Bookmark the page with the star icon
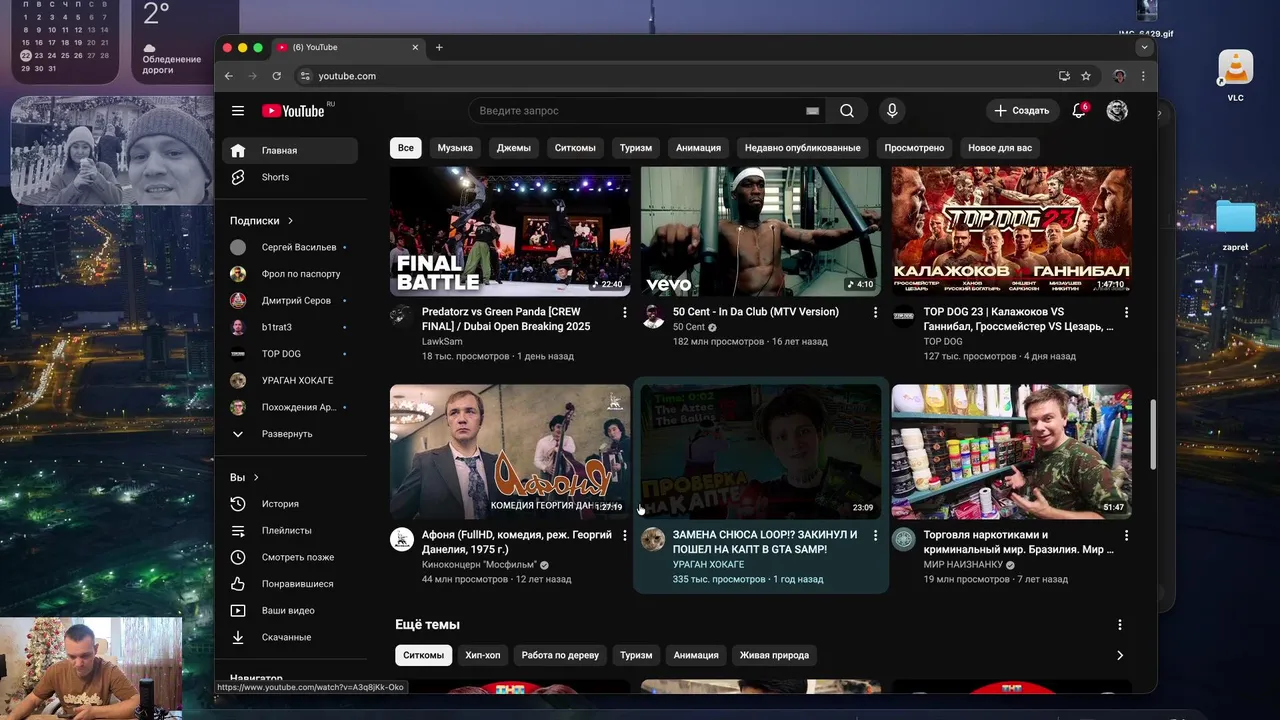This screenshot has width=1280, height=720. coord(1086,76)
